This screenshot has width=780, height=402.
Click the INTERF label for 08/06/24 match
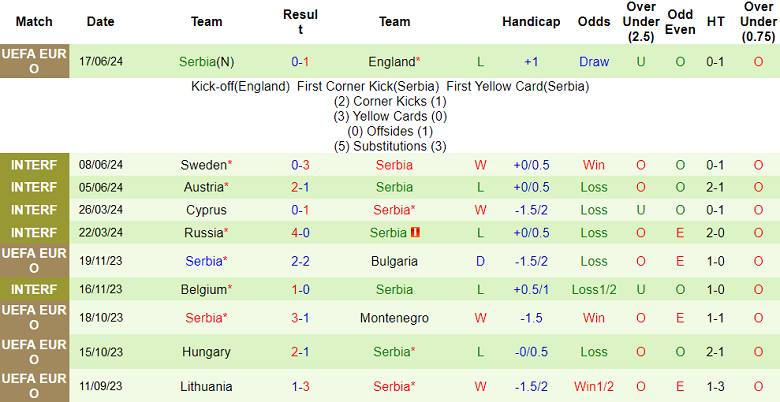pos(34,164)
